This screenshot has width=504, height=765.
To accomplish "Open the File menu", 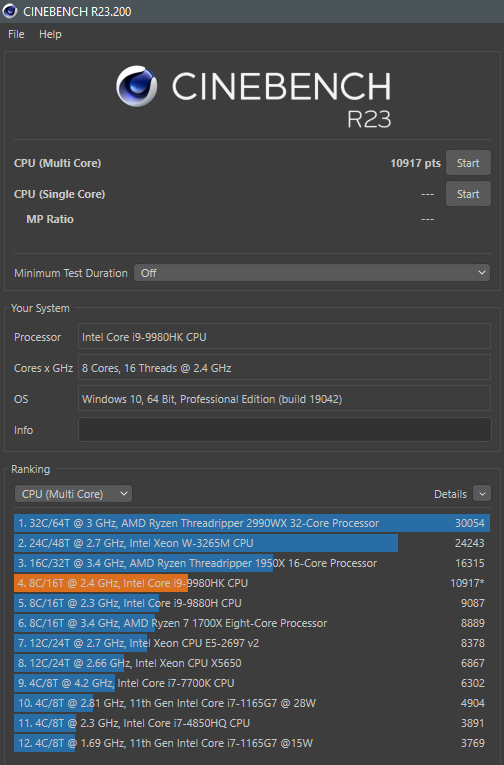I will (16, 34).
